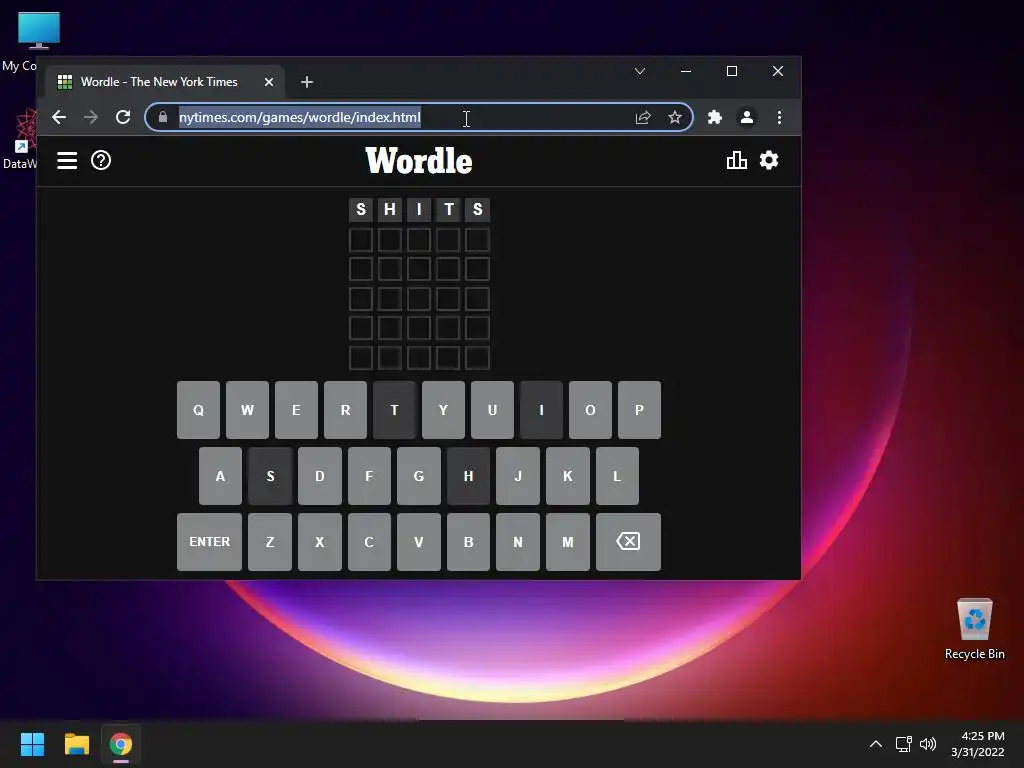This screenshot has height=768, width=1024.
Task: Share this page using the share icon
Action: (643, 117)
